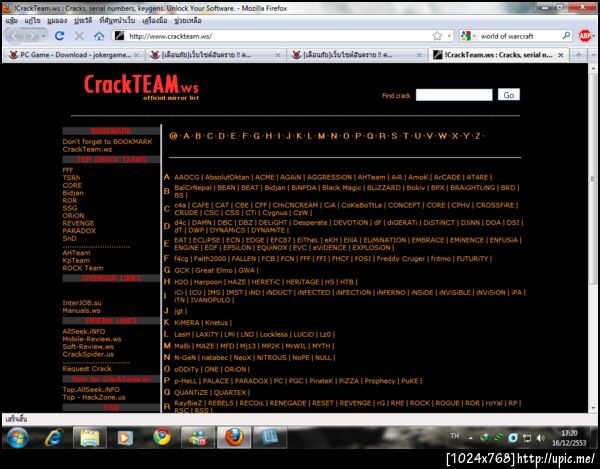The width and height of the screenshot is (600, 469).
Task: Open the third Firefox menu bar item
Action: pyautogui.click(x=57, y=21)
